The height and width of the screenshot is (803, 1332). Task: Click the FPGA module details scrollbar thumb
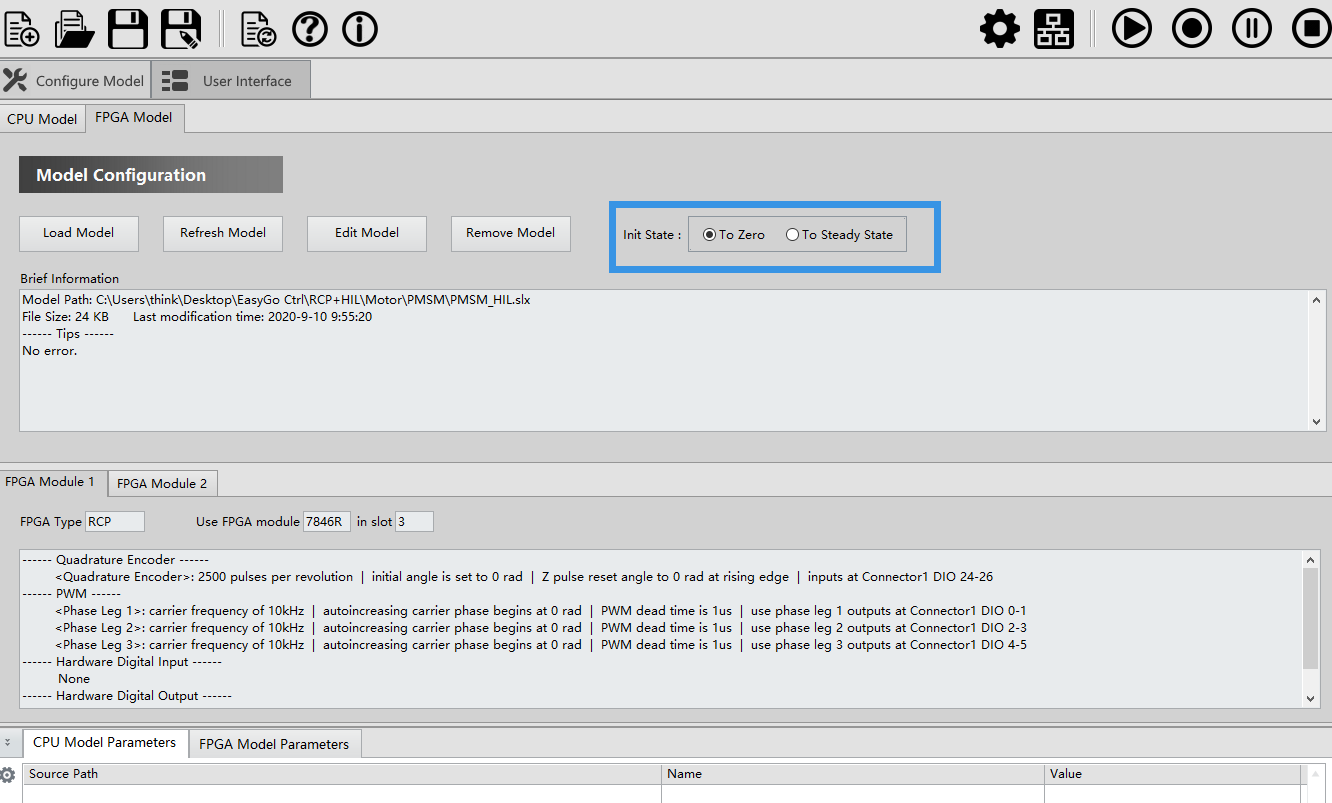point(1311,618)
